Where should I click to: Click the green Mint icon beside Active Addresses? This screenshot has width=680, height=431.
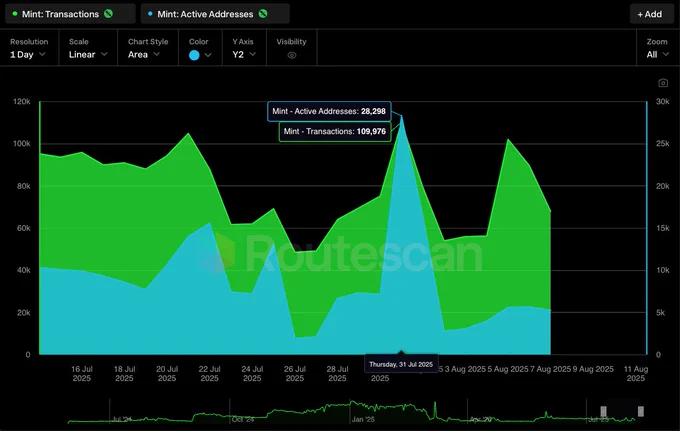[x=263, y=14]
